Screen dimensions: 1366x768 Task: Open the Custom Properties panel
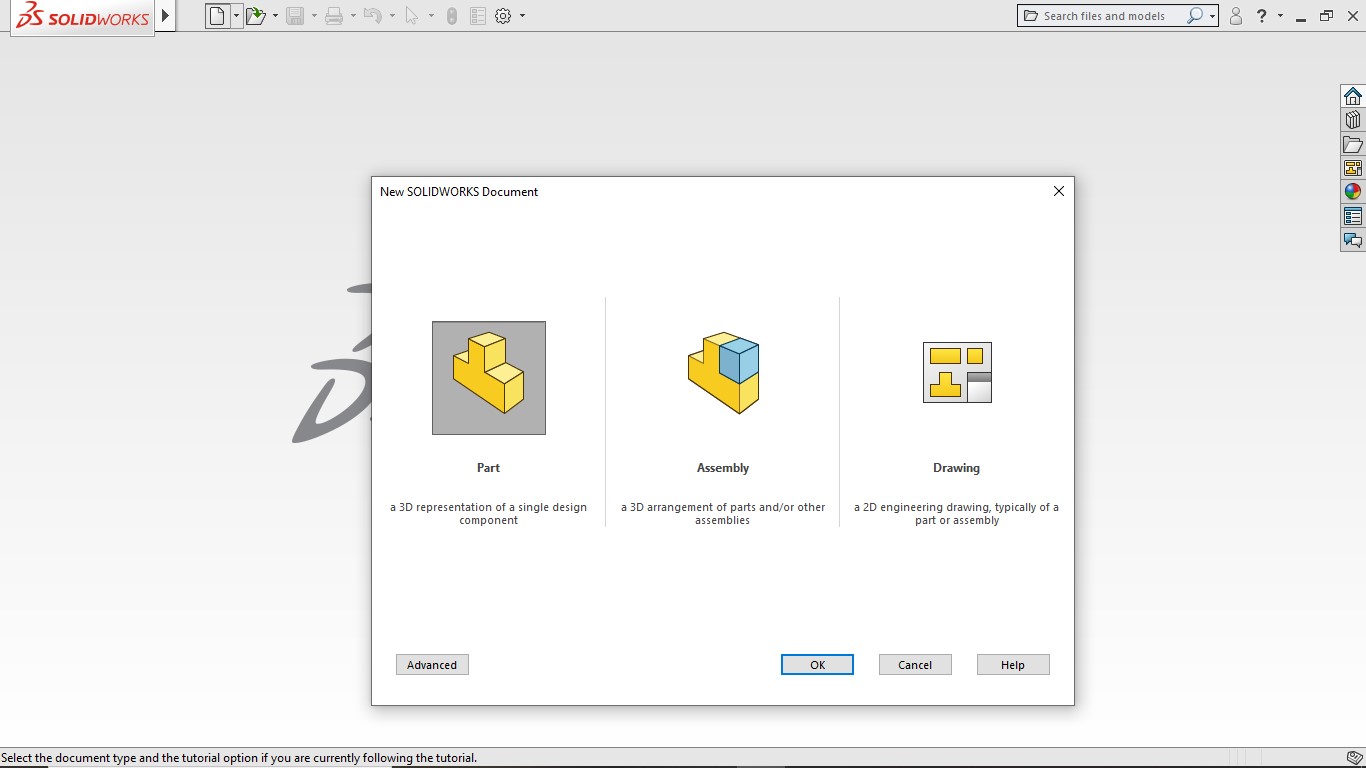(1352, 215)
